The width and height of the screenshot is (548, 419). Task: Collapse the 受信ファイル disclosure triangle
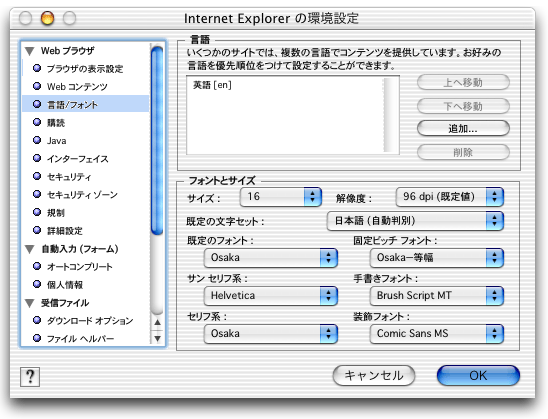[30, 303]
